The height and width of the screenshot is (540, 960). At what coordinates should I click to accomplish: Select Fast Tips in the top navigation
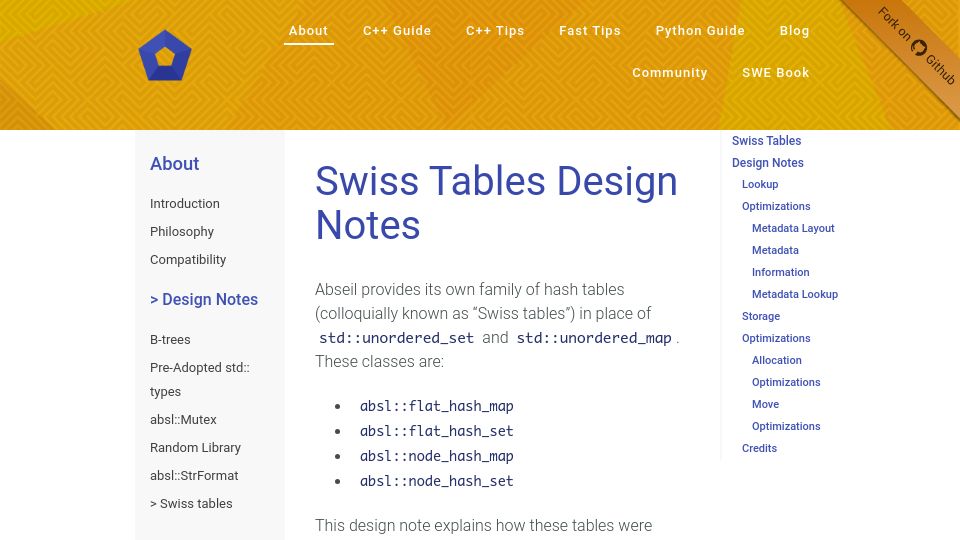point(590,31)
